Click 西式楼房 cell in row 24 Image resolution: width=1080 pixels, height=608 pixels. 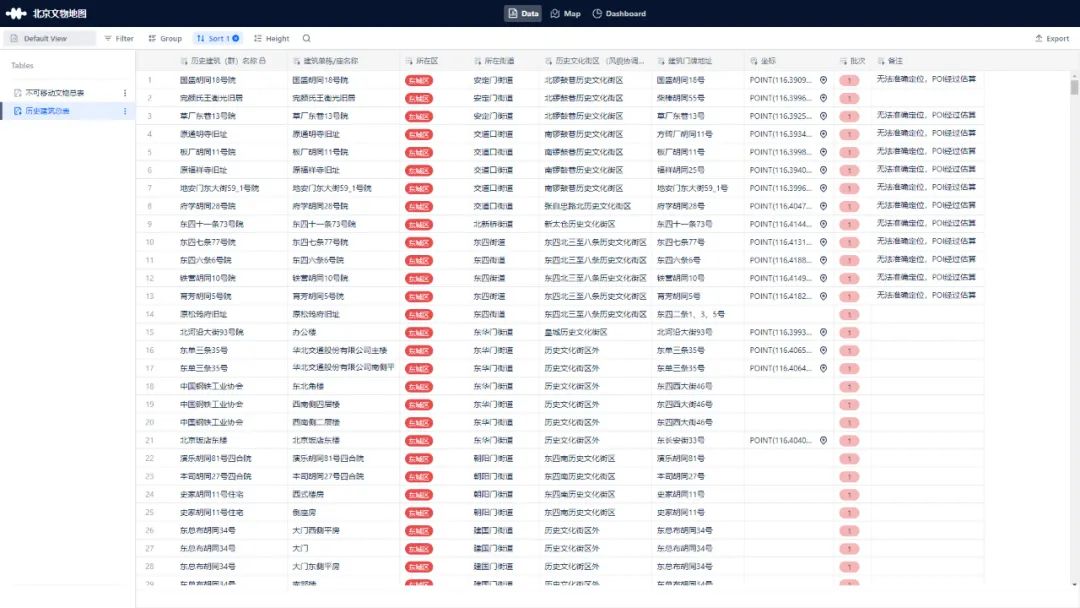coord(308,494)
